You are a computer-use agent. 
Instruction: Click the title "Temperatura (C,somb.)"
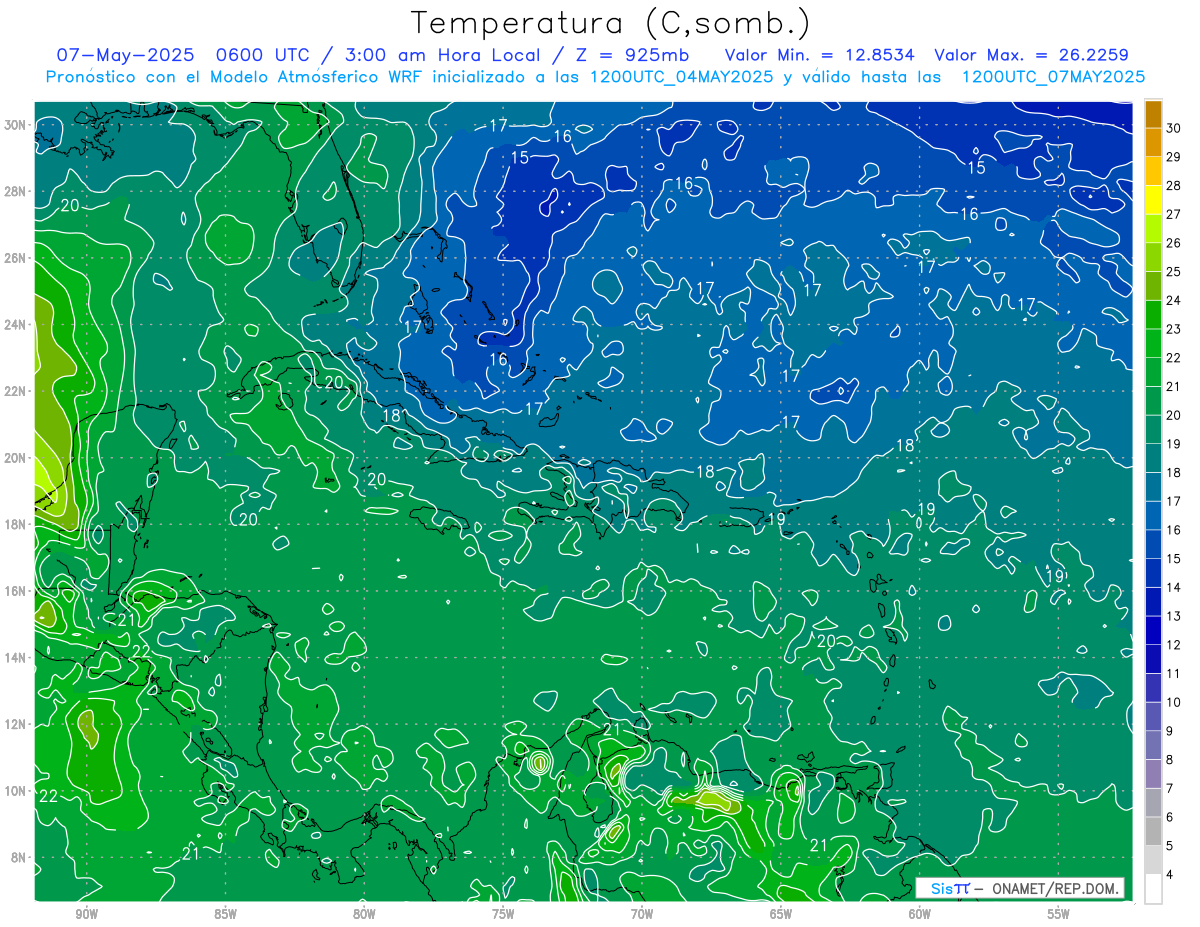pyautogui.click(x=611, y=23)
